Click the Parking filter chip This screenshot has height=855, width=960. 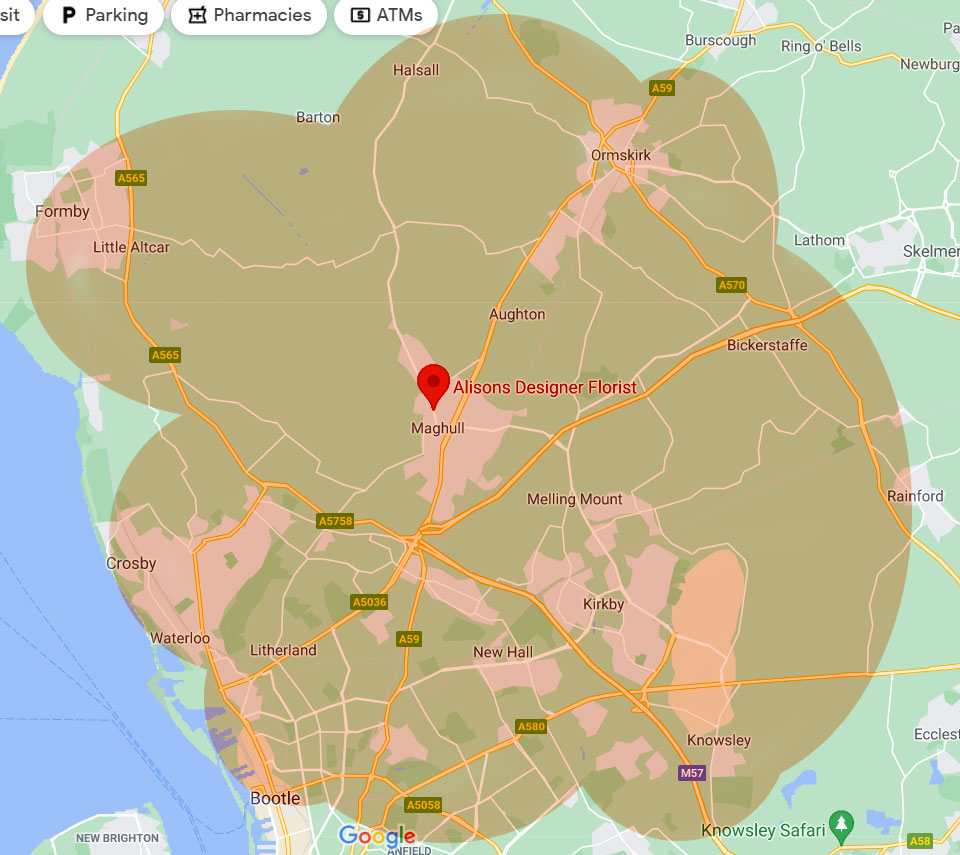104,15
